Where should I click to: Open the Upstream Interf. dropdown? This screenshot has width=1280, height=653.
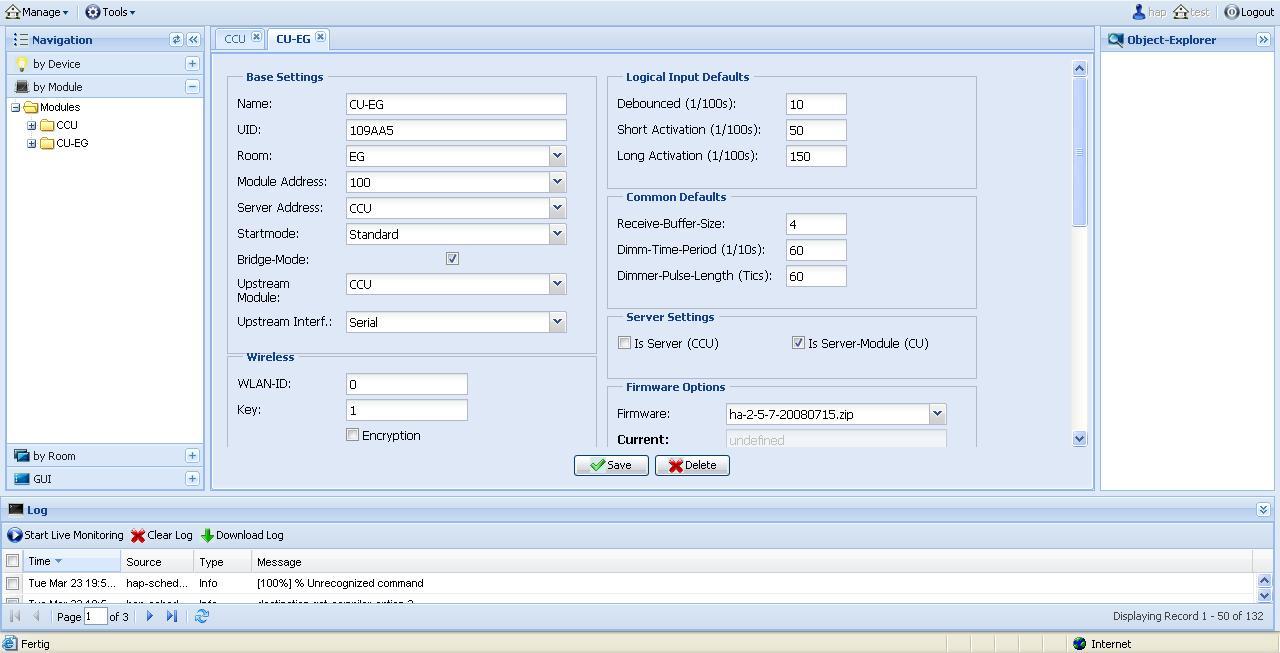(x=557, y=322)
